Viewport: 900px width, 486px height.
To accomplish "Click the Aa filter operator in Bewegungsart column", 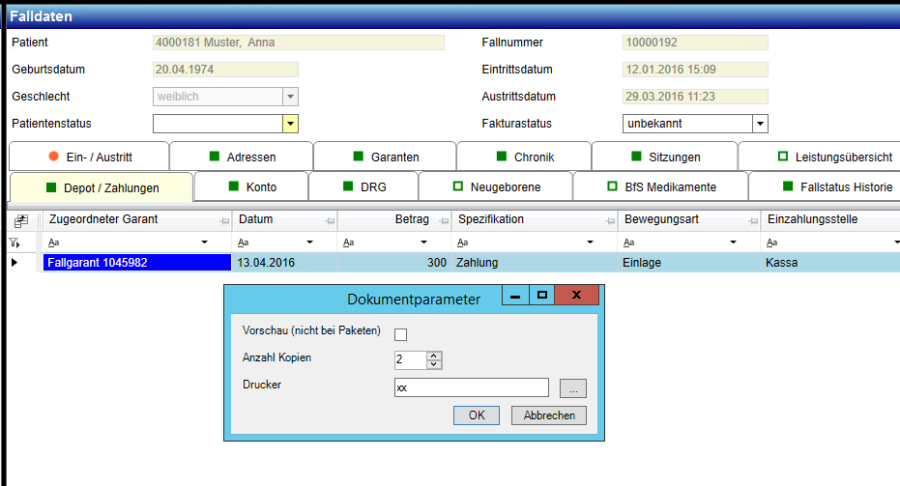I will 629,243.
